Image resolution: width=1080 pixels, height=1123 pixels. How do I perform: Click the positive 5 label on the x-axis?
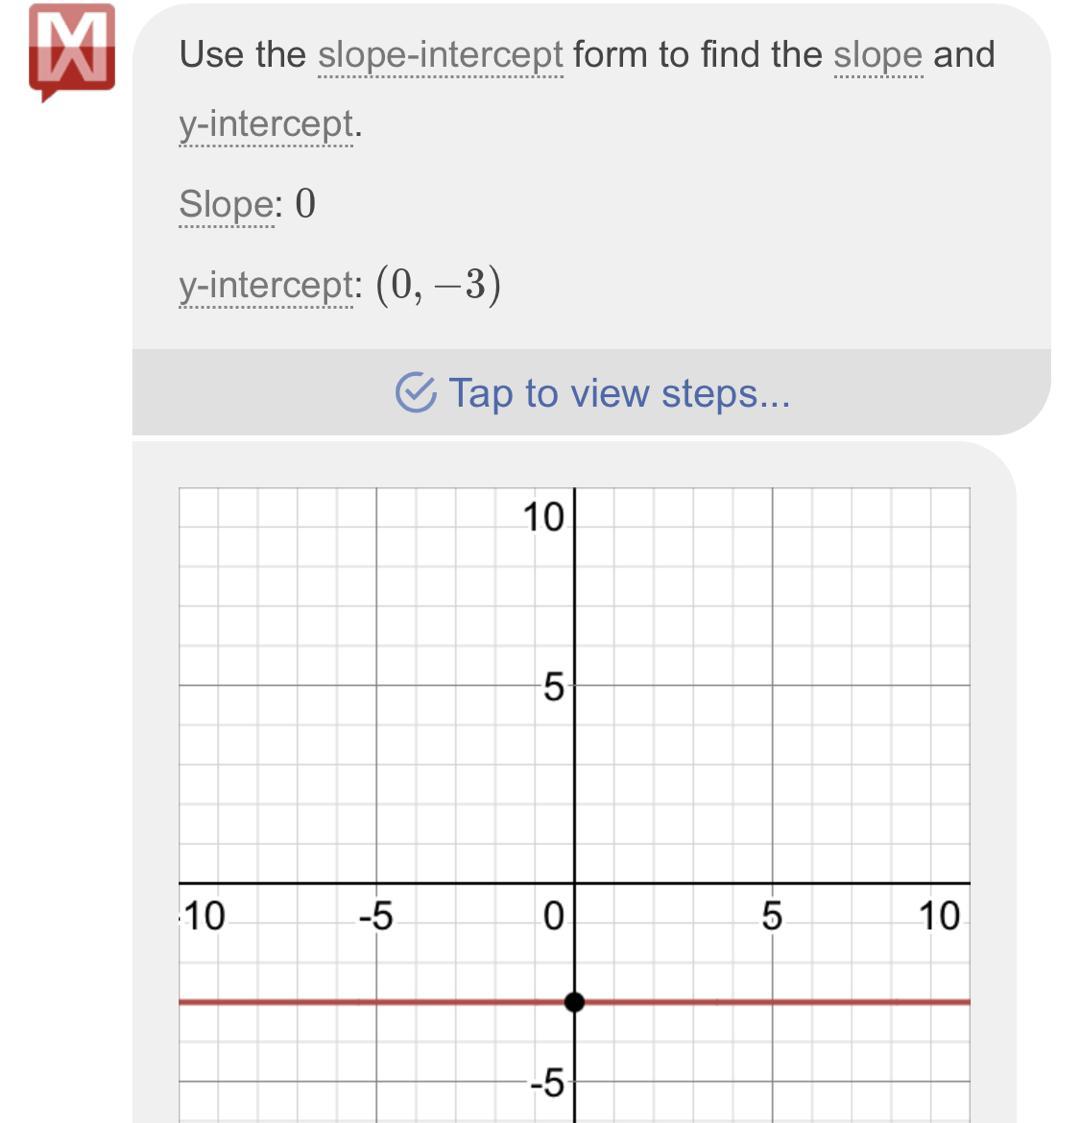click(772, 916)
